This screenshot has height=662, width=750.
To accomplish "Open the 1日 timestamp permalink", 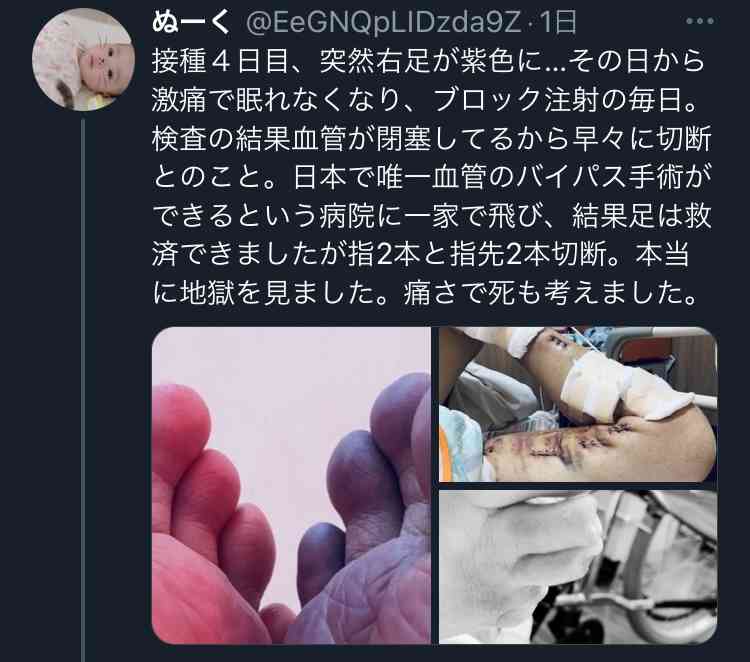I will coord(558,22).
